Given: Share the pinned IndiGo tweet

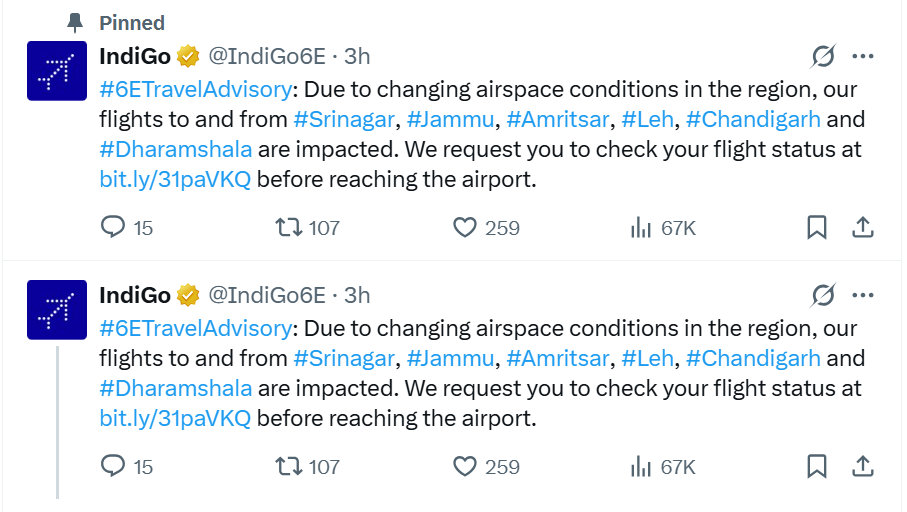Looking at the screenshot, I should tap(863, 228).
